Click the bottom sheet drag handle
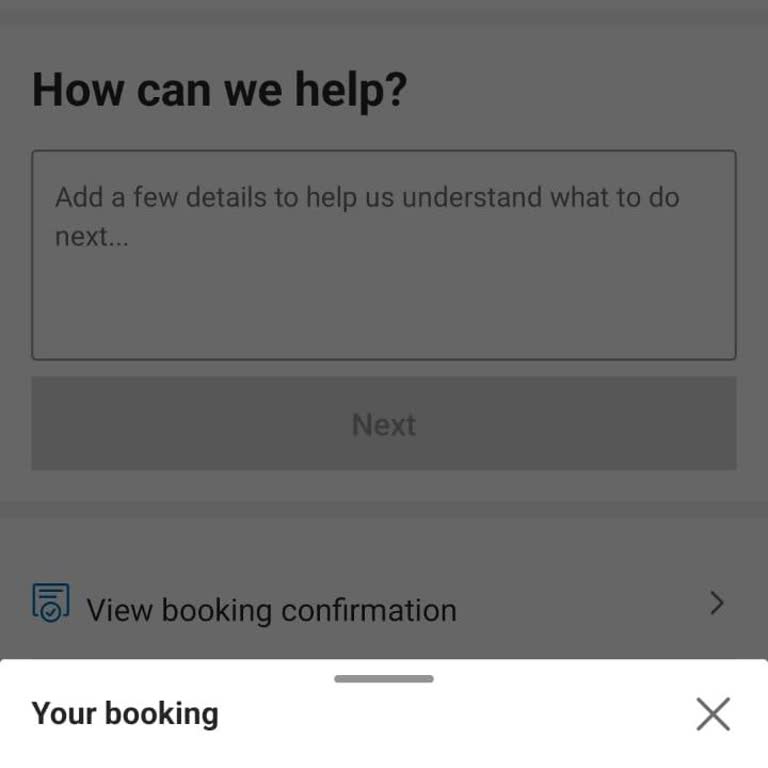Screen dimensions: 768x768 point(384,679)
